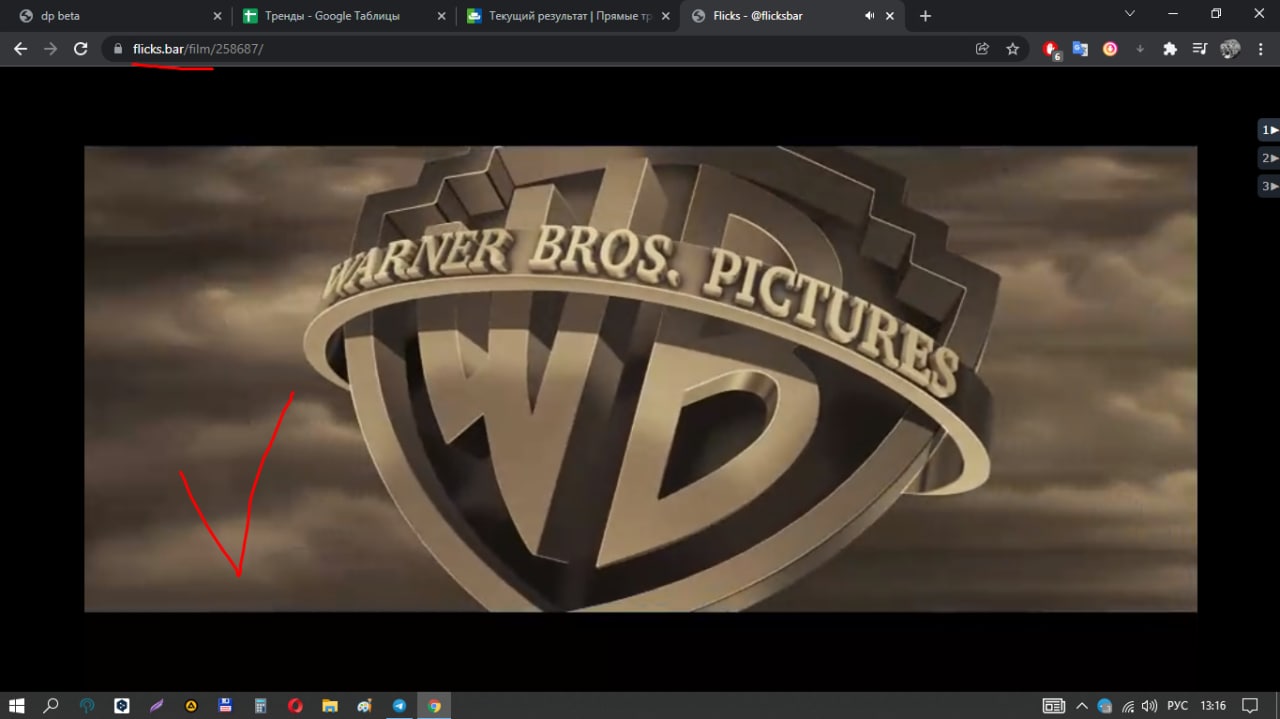Reload the flicks.bar page
1280x719 pixels.
tap(81, 48)
